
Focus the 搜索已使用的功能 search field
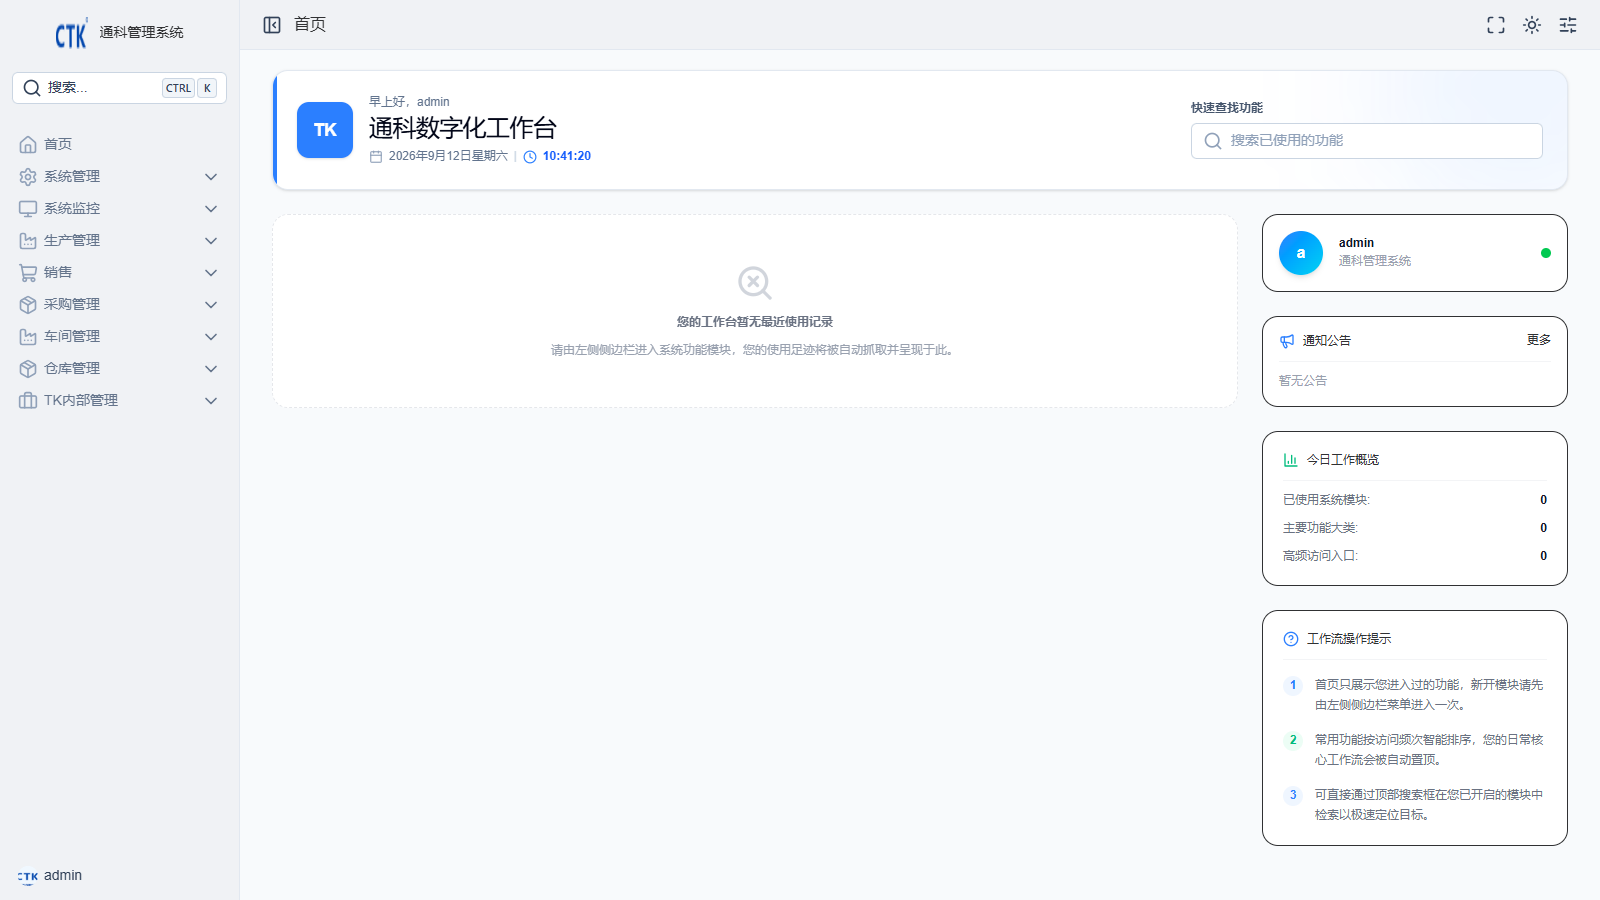click(1366, 141)
